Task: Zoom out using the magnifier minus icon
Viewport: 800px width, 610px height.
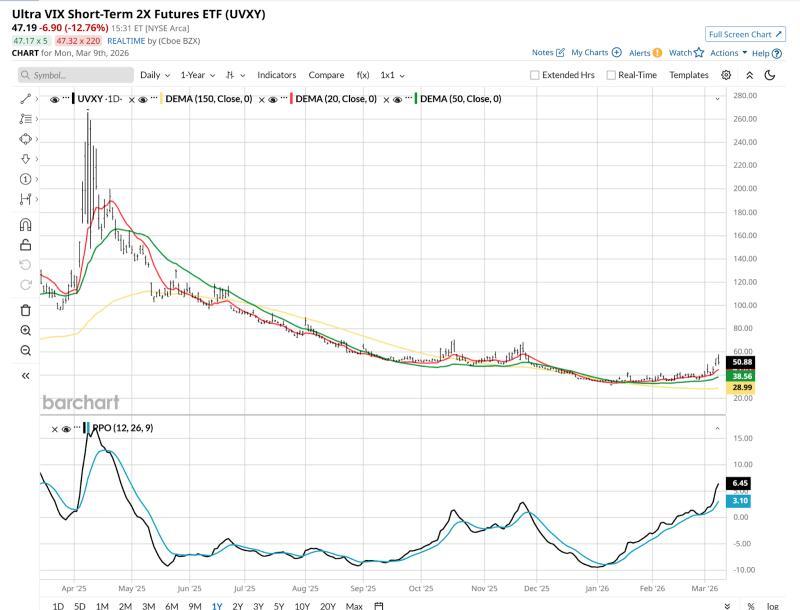Action: point(25,351)
